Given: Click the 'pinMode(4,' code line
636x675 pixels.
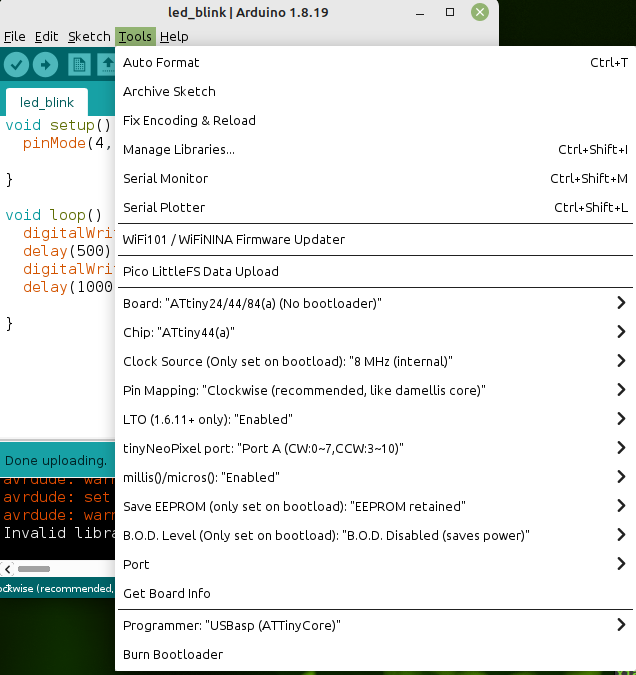Looking at the screenshot, I should [x=68, y=143].
